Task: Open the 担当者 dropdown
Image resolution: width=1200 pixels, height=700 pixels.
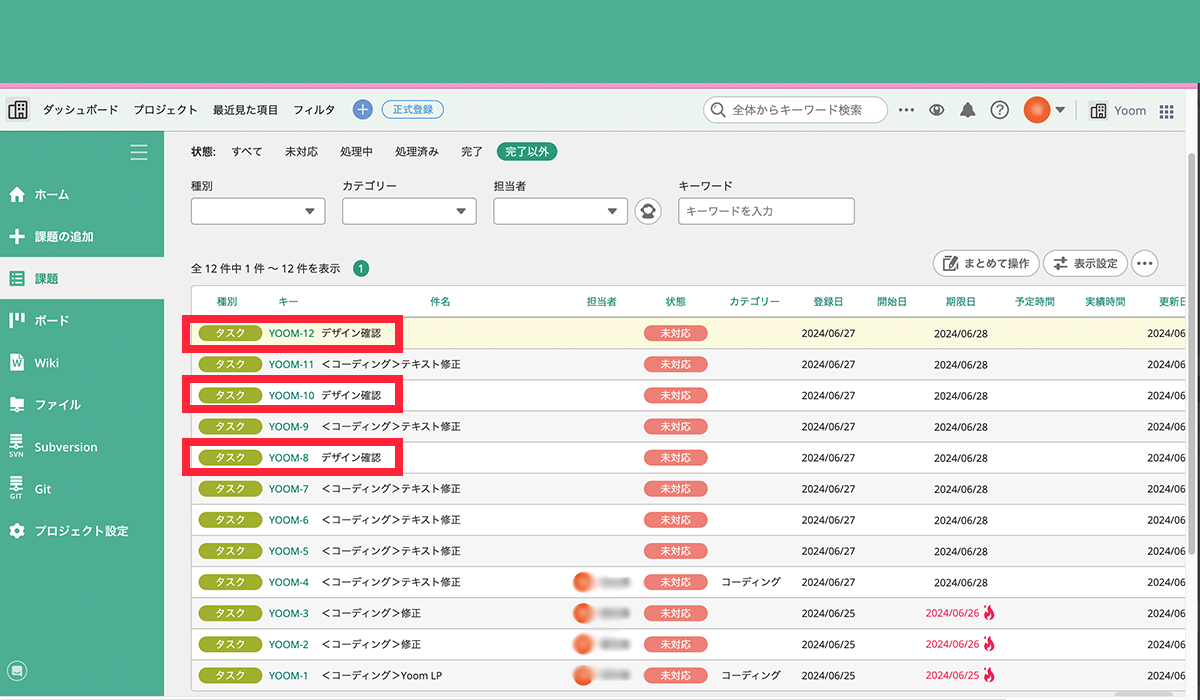Action: (x=560, y=211)
